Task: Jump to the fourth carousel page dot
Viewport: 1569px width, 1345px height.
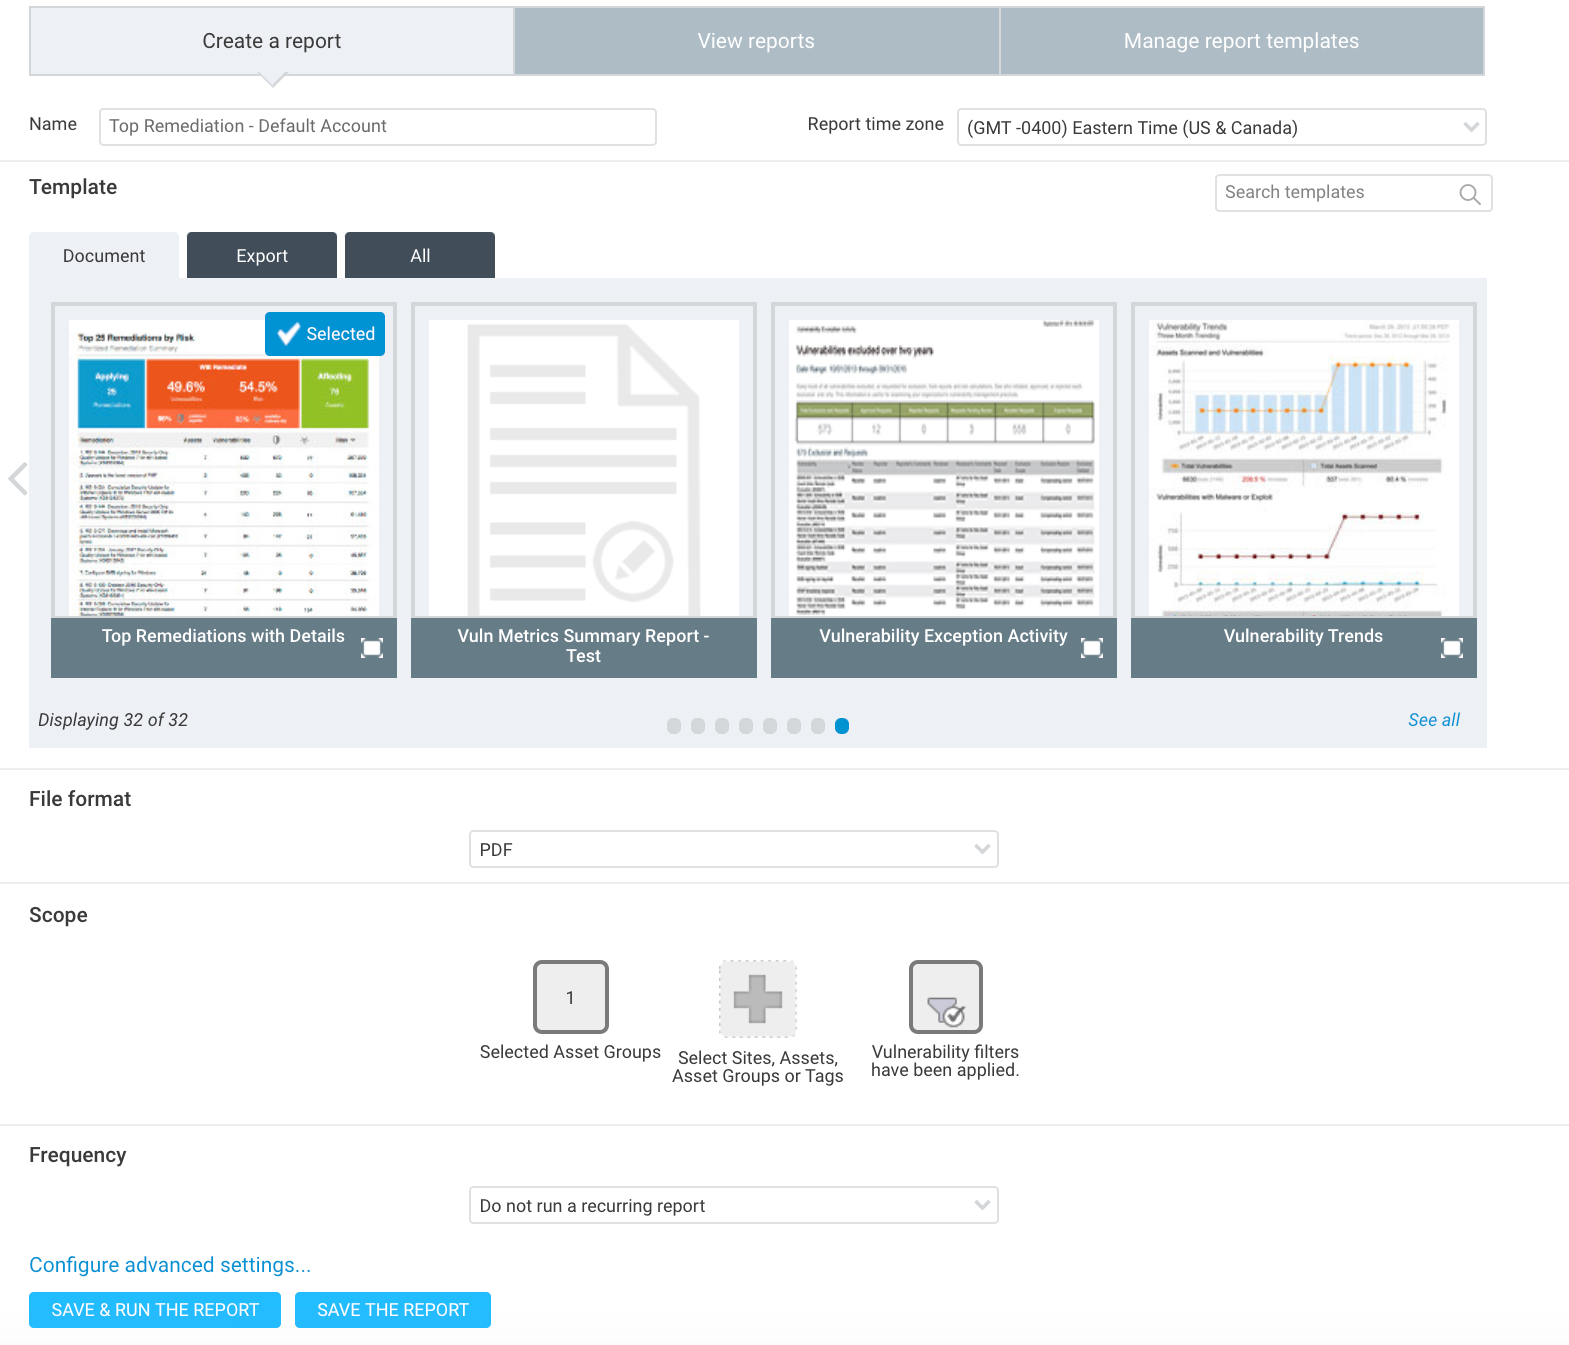Action: click(746, 726)
